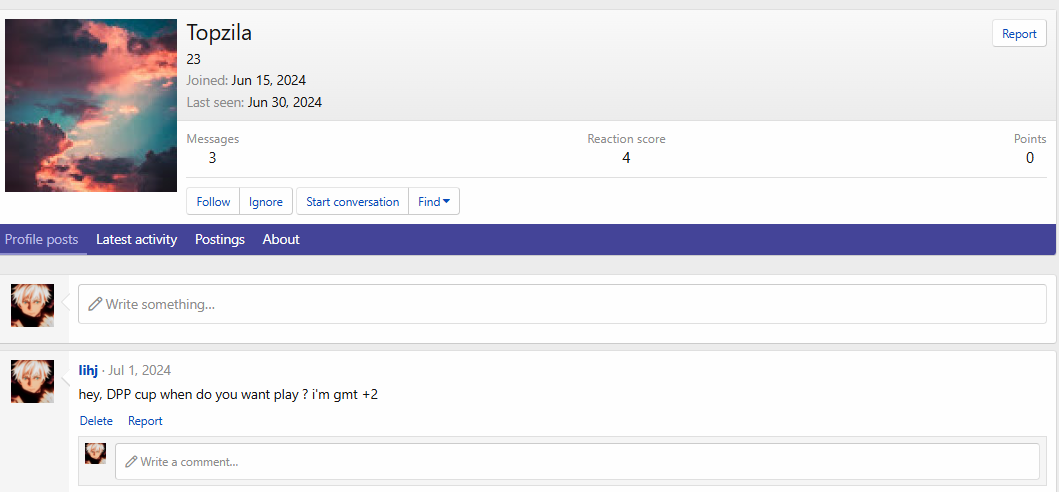Image resolution: width=1059 pixels, height=492 pixels.
Task: Open the Postings tab
Action: point(220,240)
